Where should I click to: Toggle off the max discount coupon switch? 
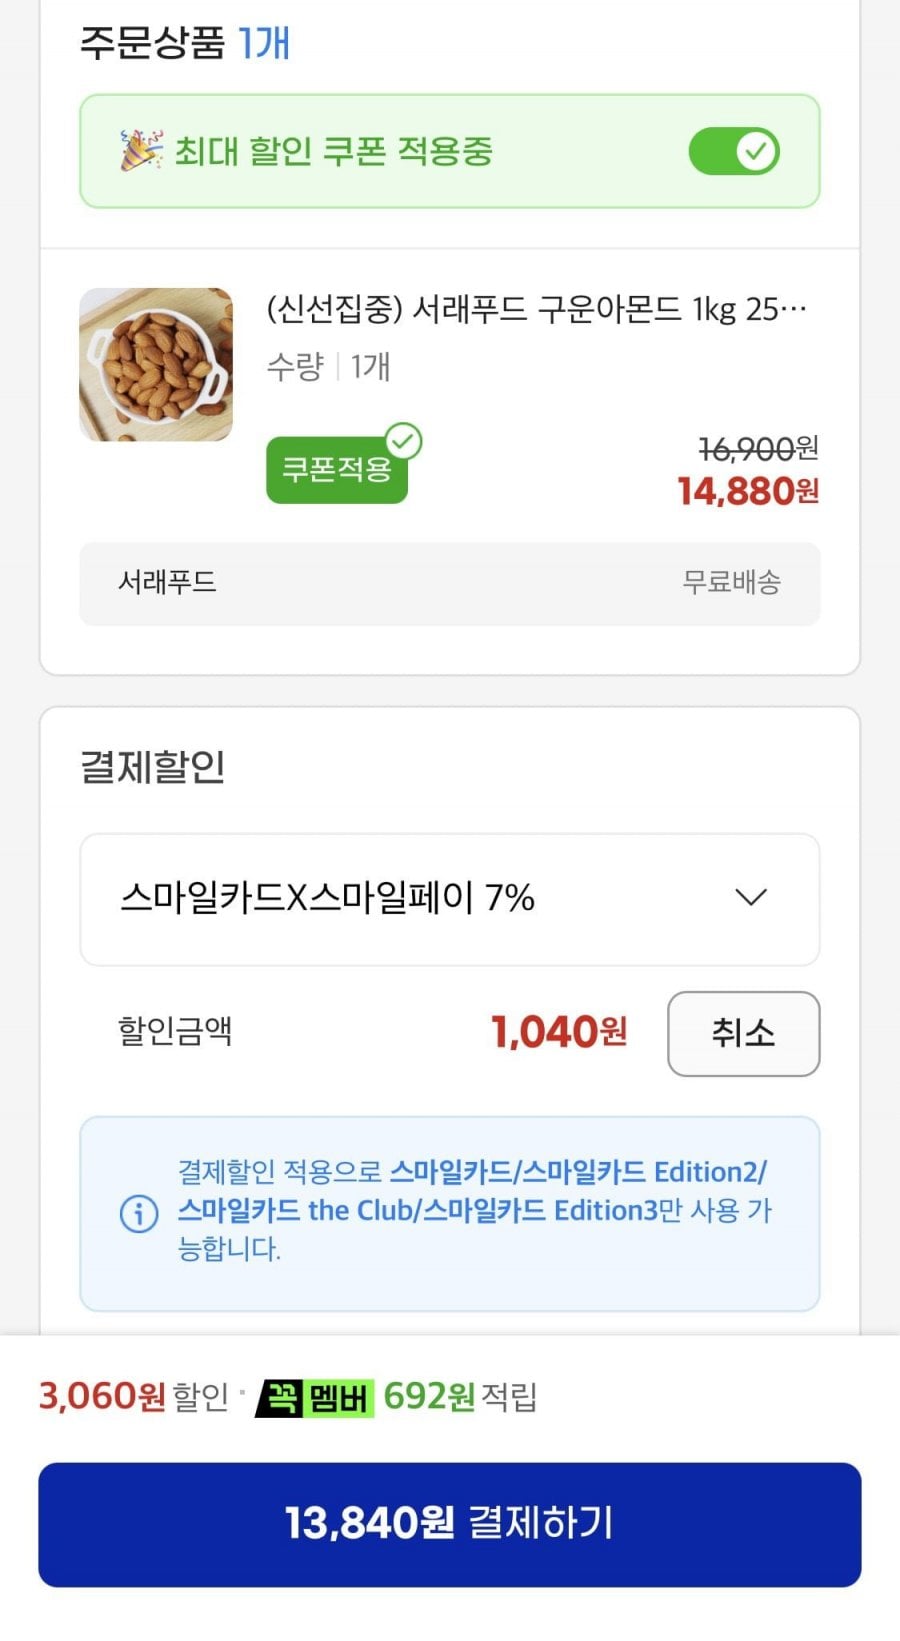[x=734, y=152]
